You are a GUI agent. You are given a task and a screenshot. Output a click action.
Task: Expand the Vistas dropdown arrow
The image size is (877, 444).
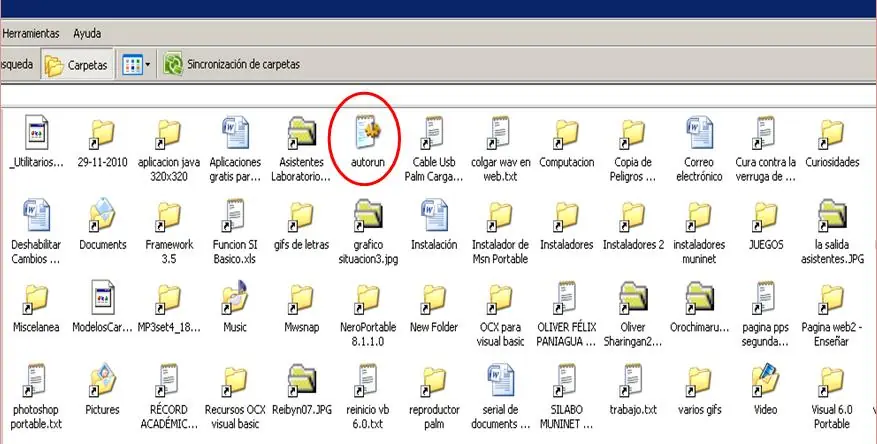coord(148,65)
